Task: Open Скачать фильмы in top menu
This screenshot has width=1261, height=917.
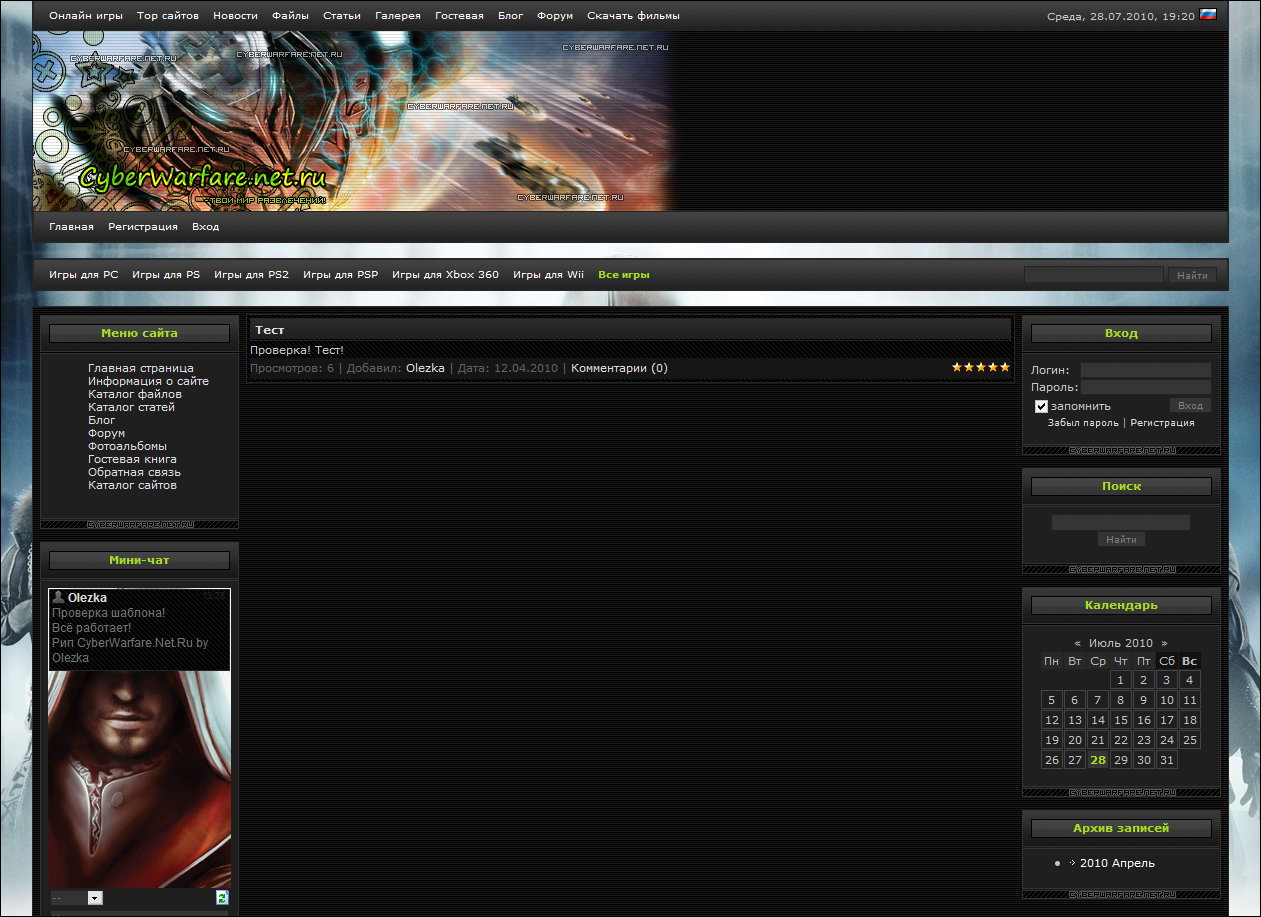Action: (633, 16)
